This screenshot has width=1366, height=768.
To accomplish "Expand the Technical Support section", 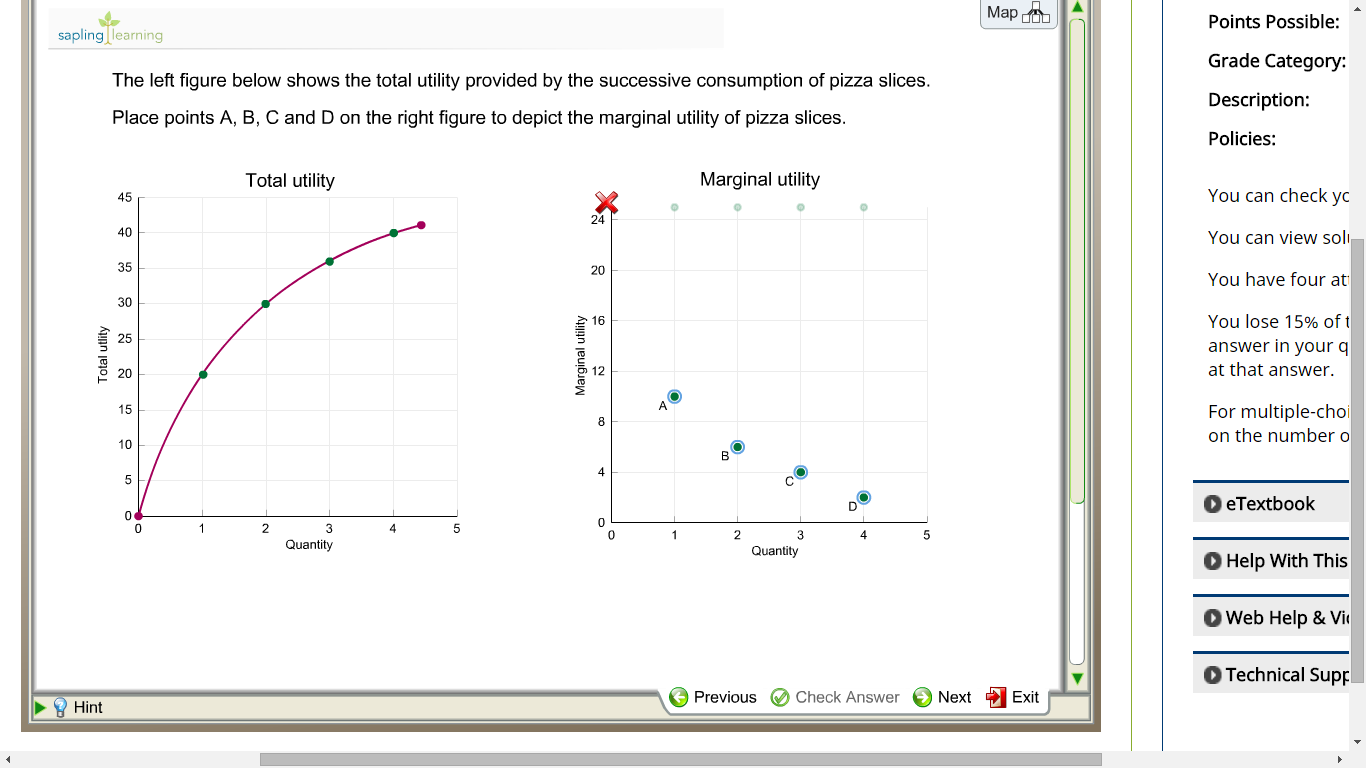I will point(1275,674).
